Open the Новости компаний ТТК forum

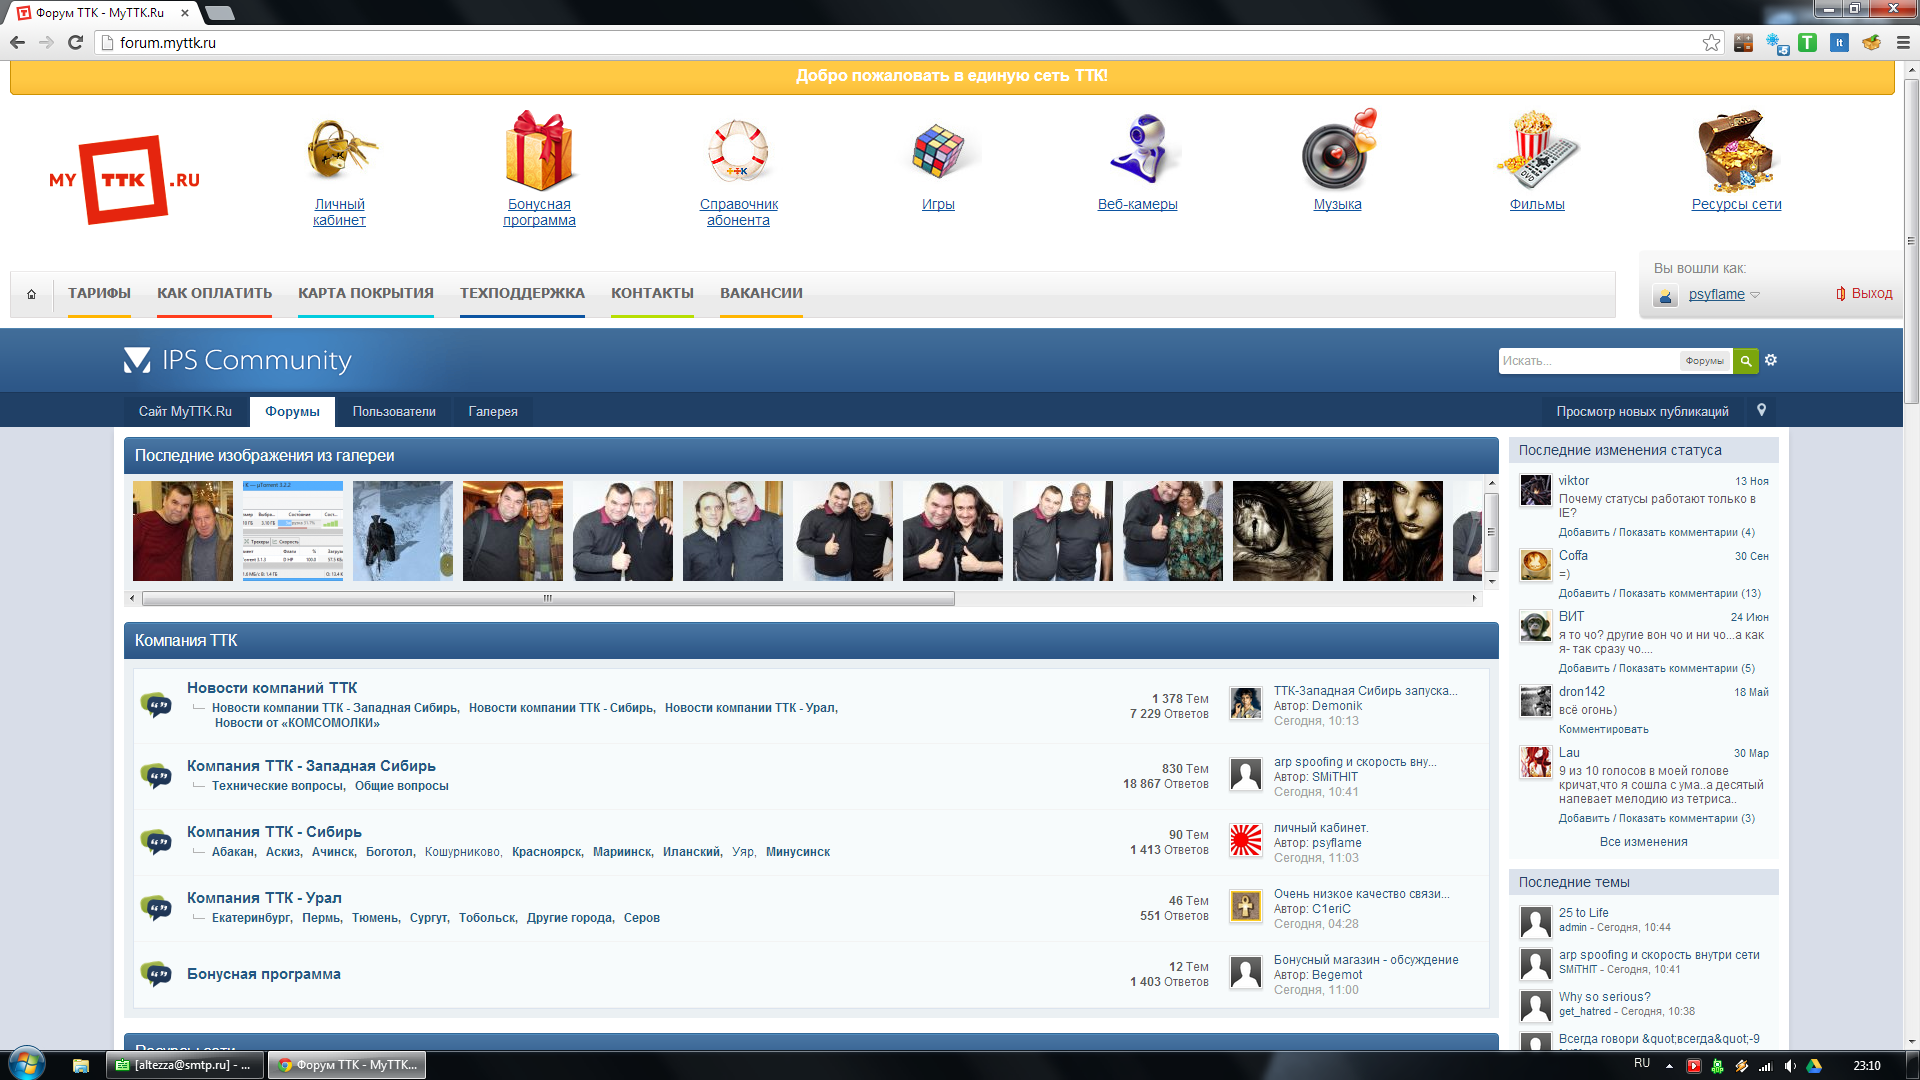pyautogui.click(x=272, y=688)
